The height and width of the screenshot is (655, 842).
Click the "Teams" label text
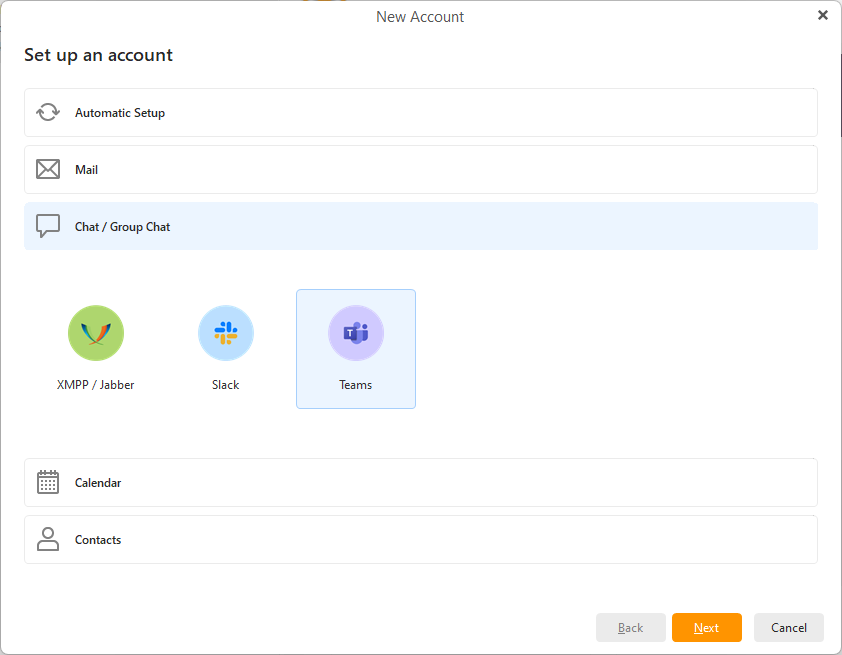pyautogui.click(x=355, y=385)
